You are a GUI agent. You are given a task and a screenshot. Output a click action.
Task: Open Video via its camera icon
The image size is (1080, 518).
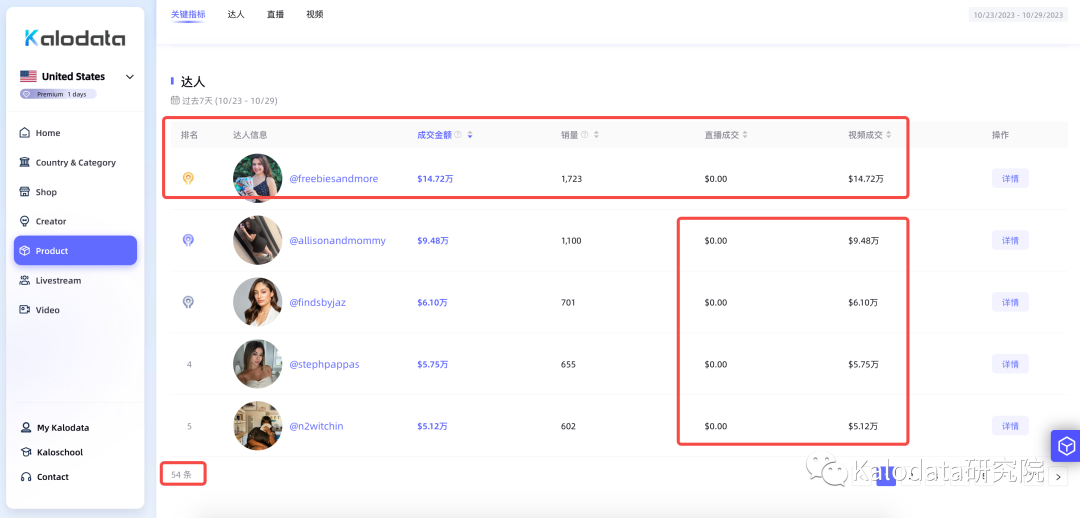point(25,310)
